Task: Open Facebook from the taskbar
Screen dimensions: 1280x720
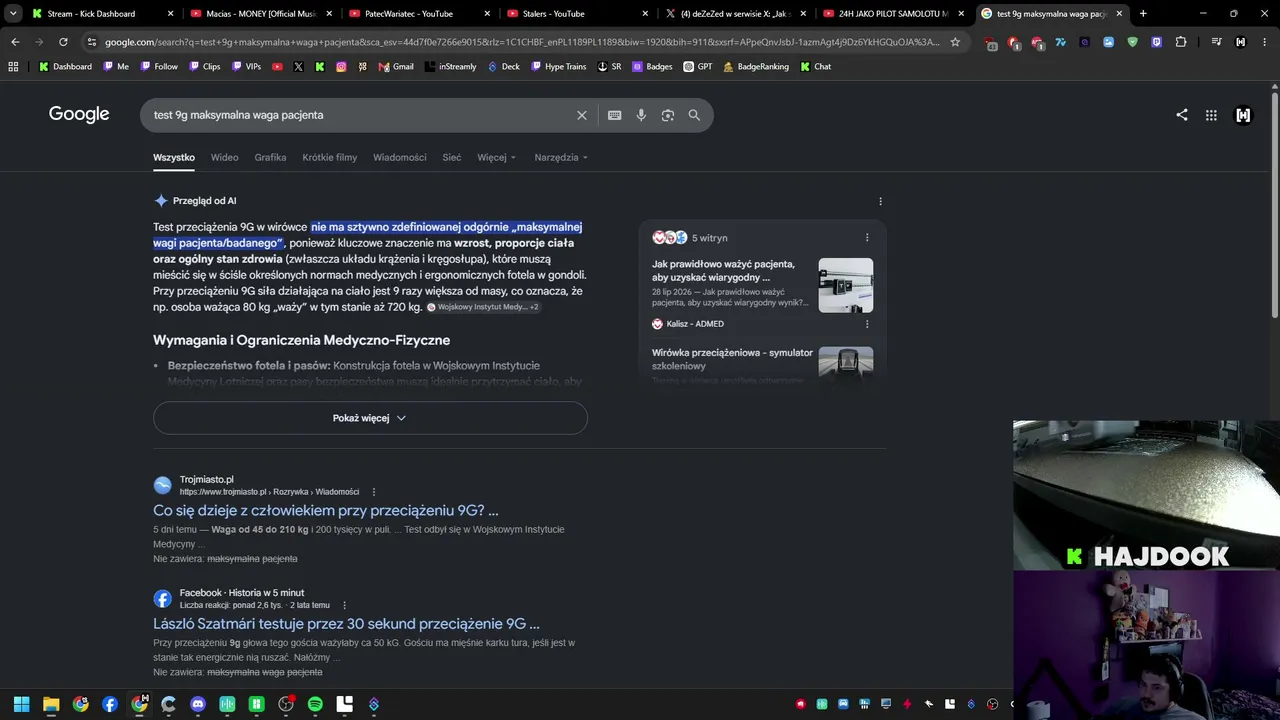Action: pyautogui.click(x=110, y=704)
